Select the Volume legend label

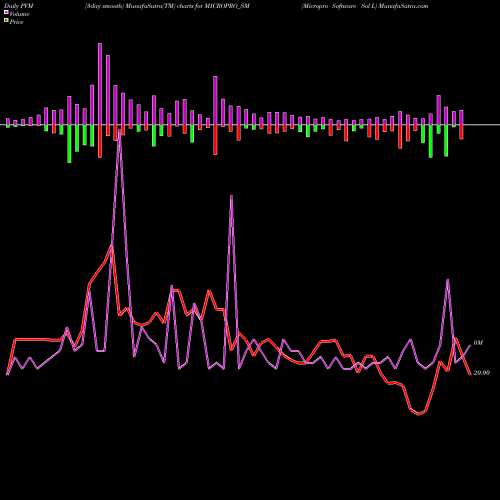pyautogui.click(x=19, y=14)
